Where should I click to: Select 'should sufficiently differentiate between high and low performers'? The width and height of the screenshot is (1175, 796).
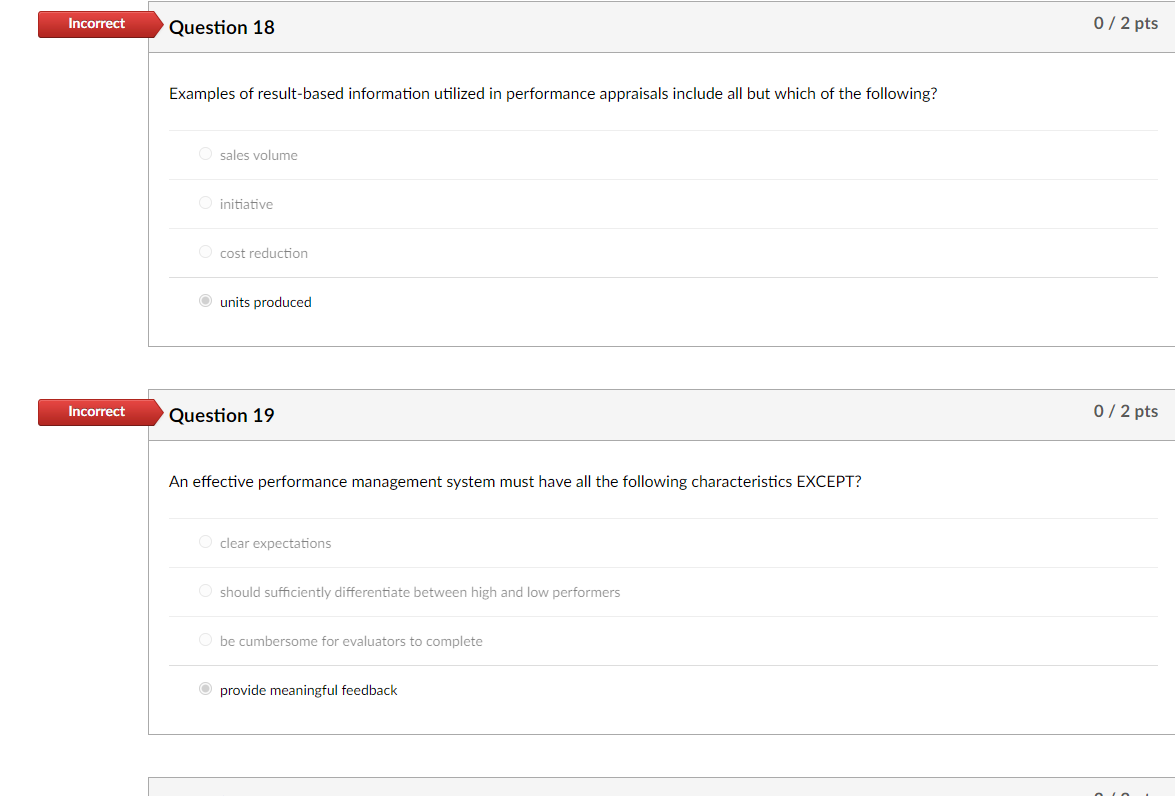click(x=205, y=589)
